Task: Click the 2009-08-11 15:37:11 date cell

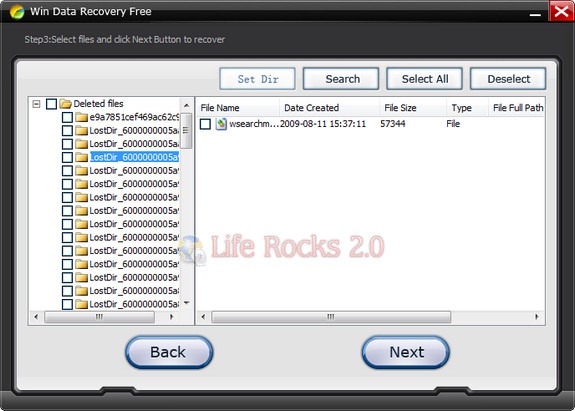Action: [x=323, y=124]
